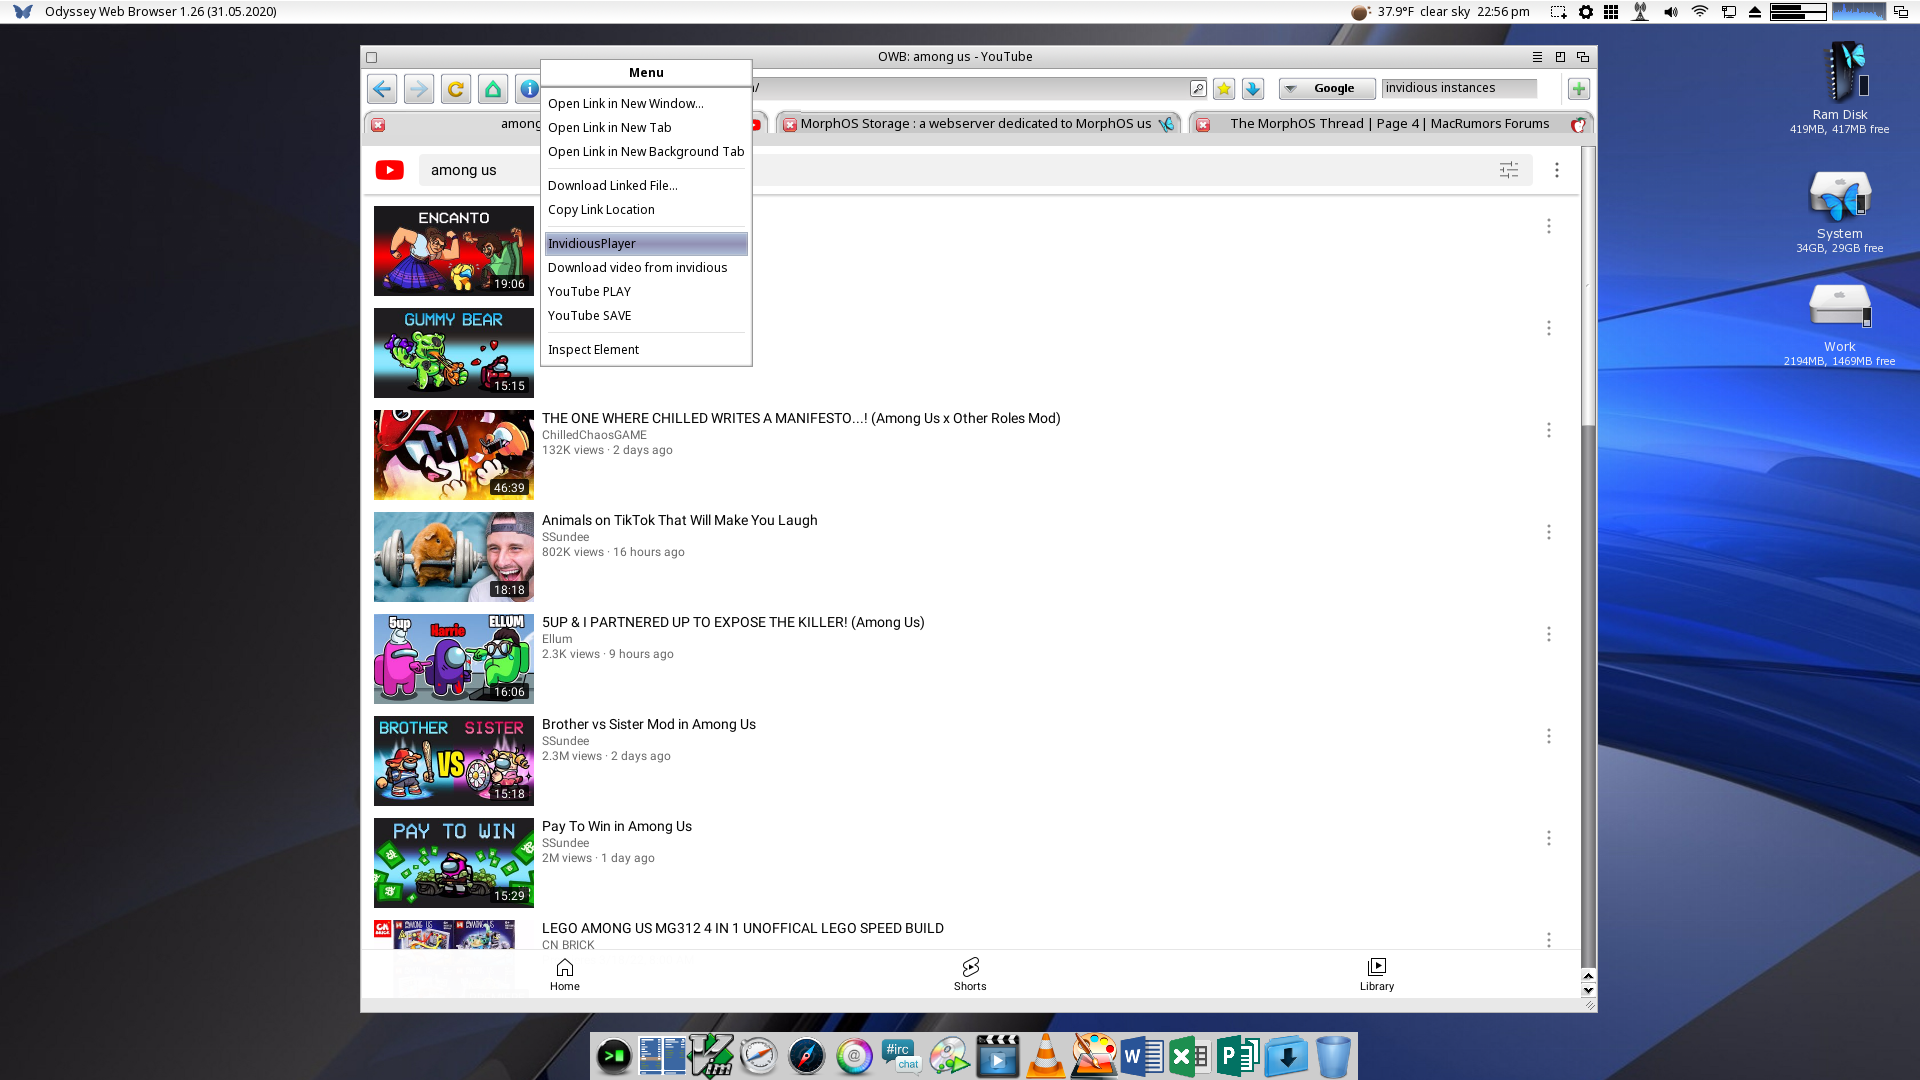1920x1080 pixels.
Task: Open VLC from the dock
Action: click(x=1045, y=1057)
